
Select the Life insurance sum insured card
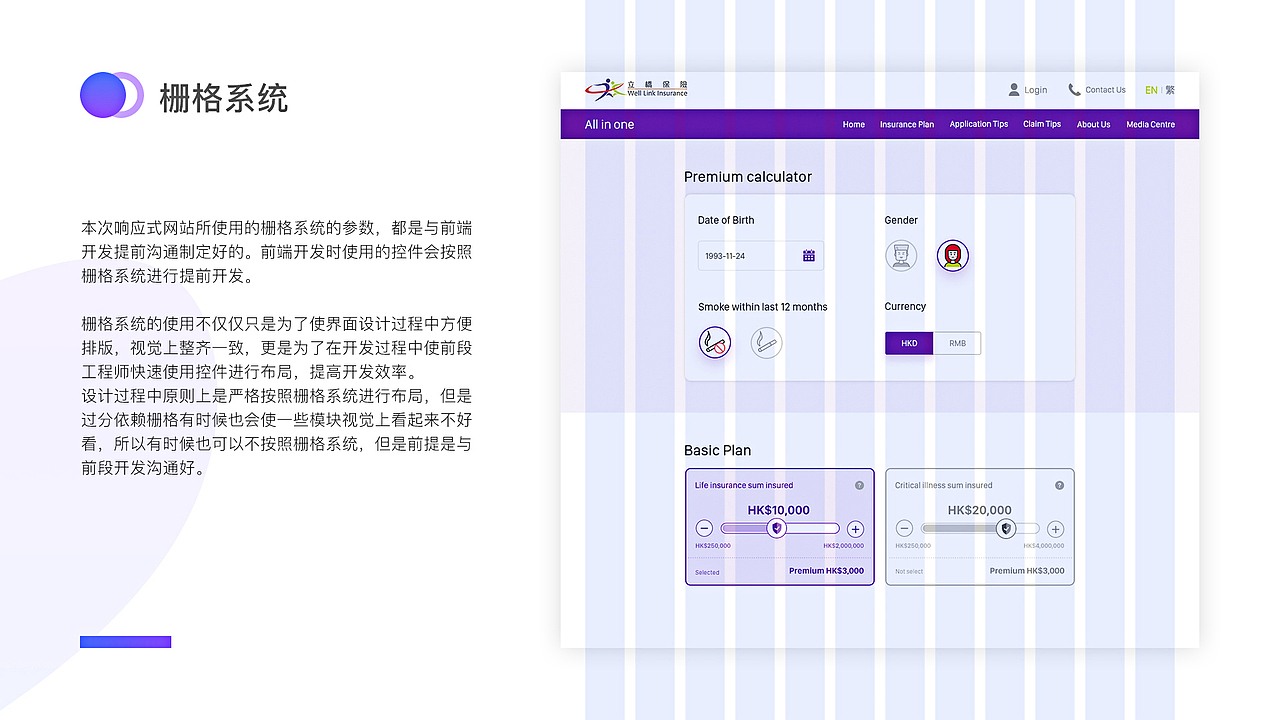(780, 527)
